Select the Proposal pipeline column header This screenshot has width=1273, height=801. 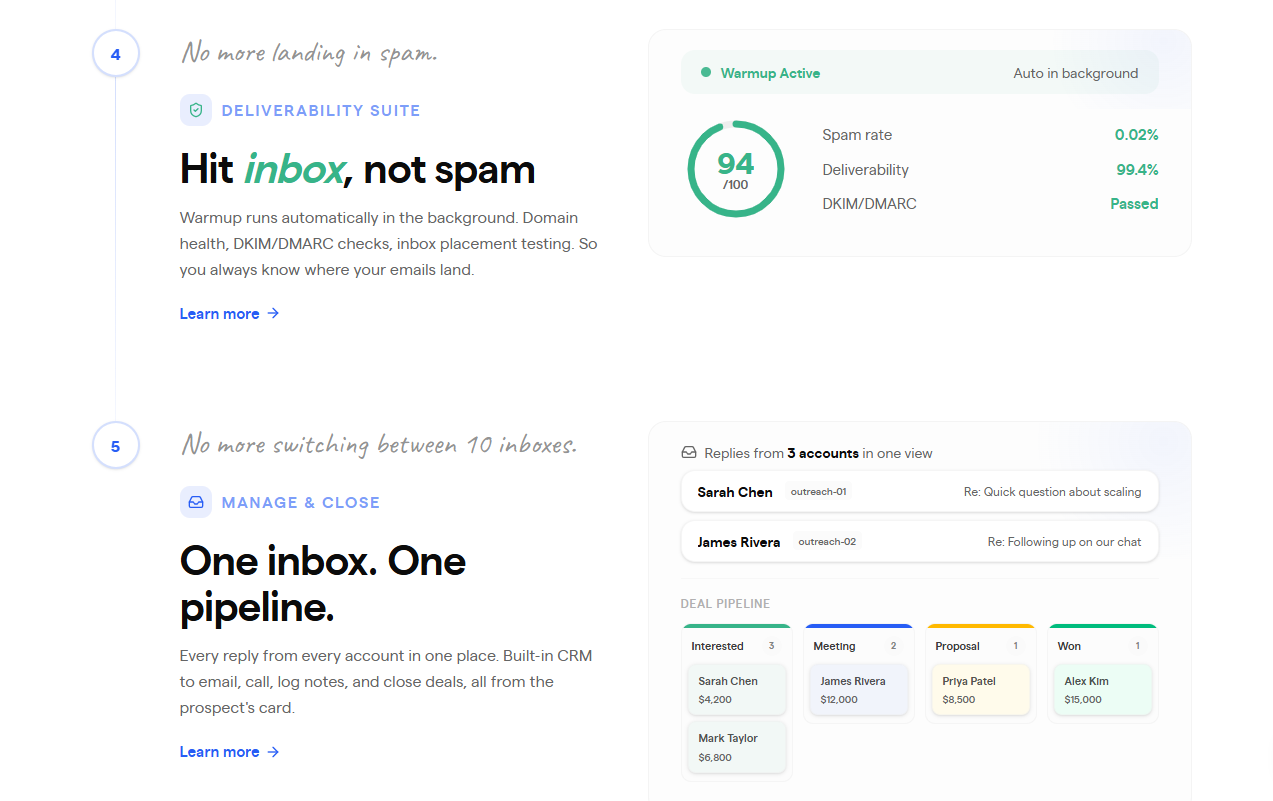(981, 645)
